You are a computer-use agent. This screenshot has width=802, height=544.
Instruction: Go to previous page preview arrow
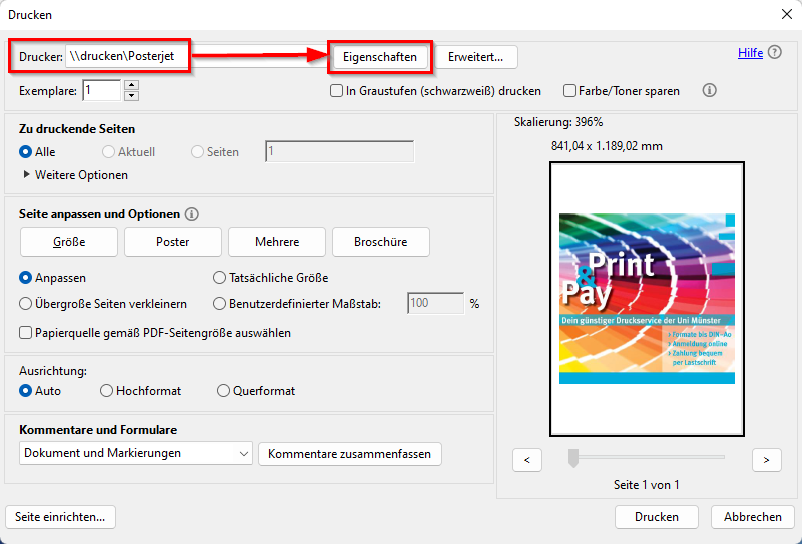[x=527, y=460]
